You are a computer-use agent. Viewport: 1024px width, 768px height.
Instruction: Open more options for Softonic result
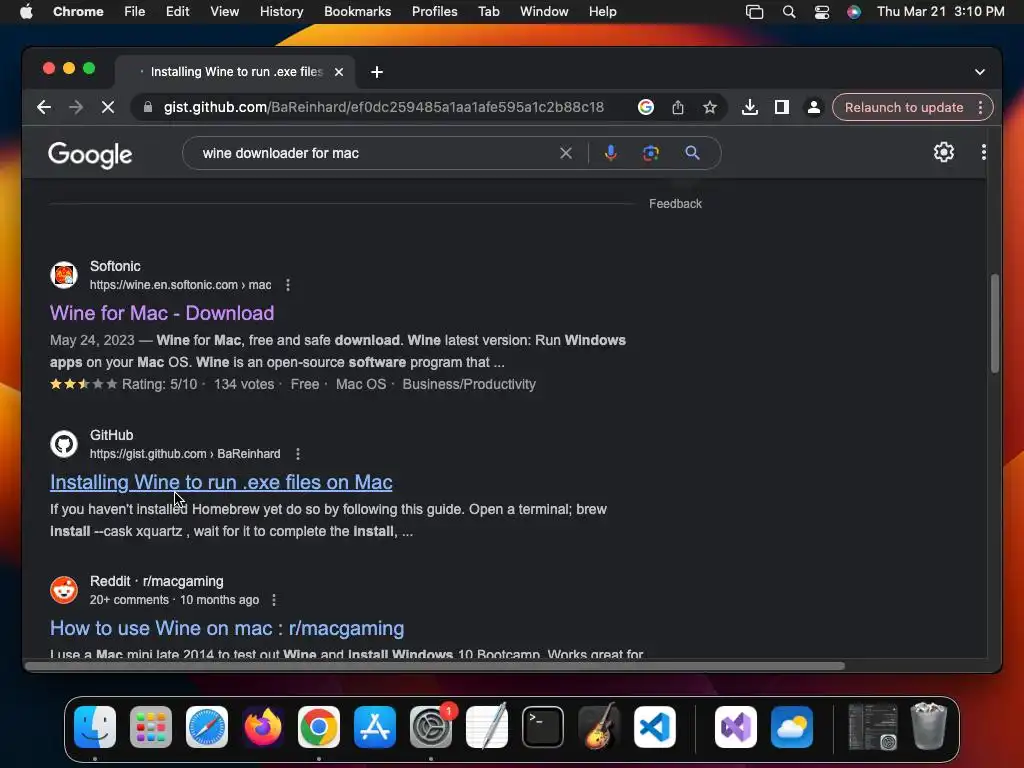click(288, 285)
